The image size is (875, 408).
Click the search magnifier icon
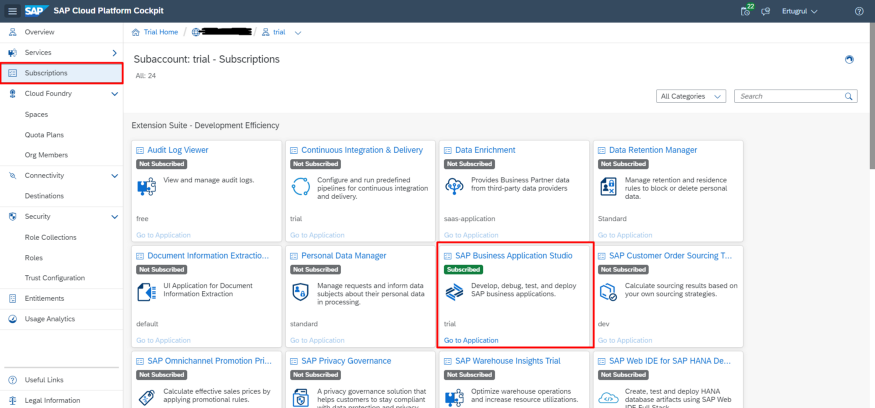click(x=849, y=96)
